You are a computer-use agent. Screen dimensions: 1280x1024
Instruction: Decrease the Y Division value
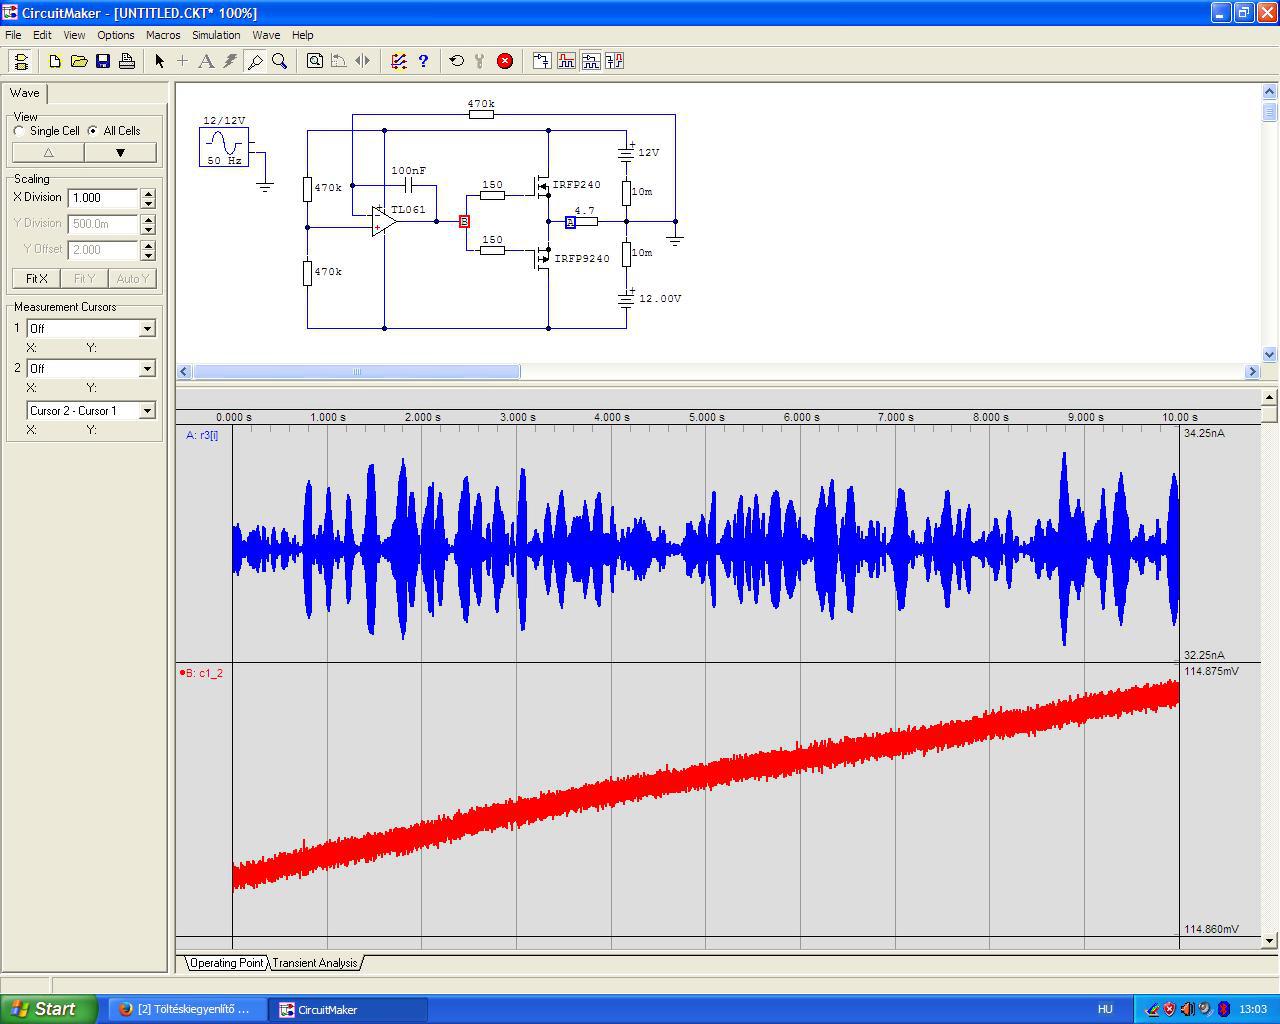pyautogui.click(x=148, y=229)
